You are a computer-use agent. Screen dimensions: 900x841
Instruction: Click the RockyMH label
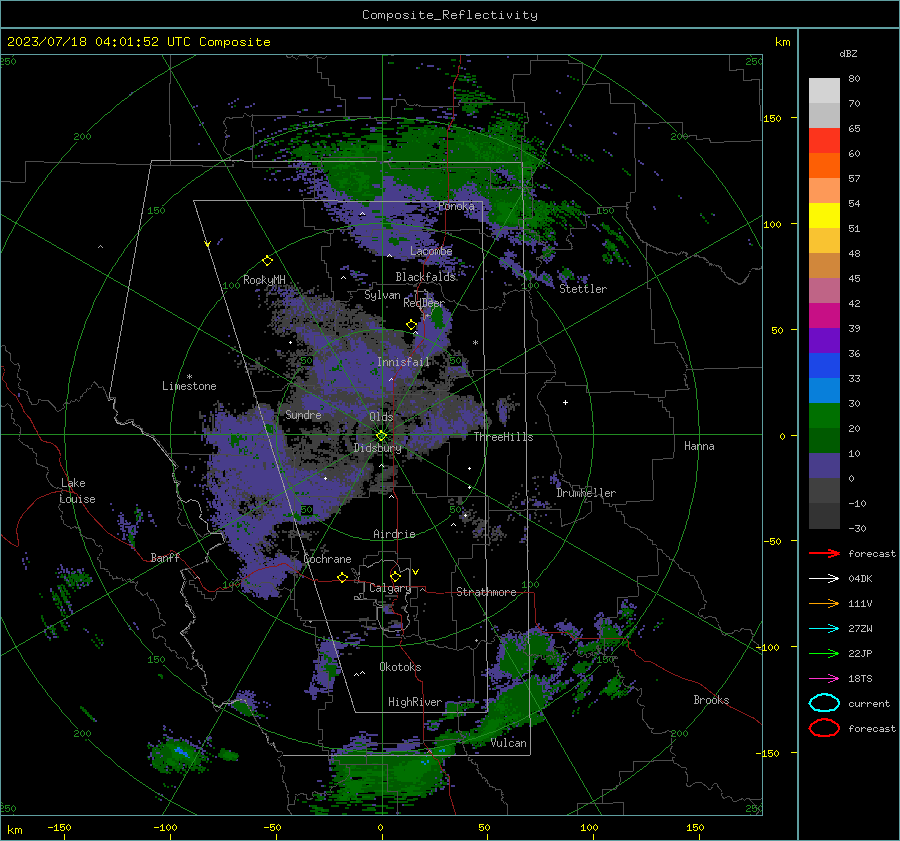pyautogui.click(x=264, y=280)
